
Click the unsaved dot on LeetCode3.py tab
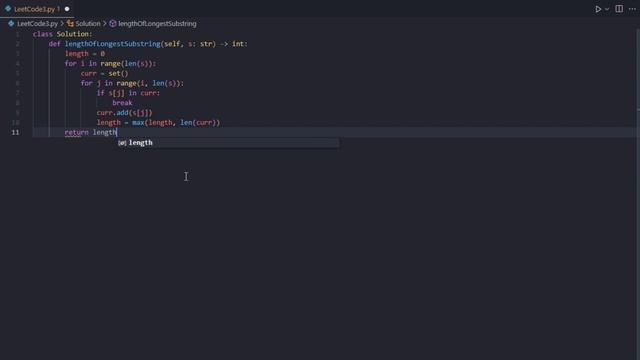[x=67, y=9]
